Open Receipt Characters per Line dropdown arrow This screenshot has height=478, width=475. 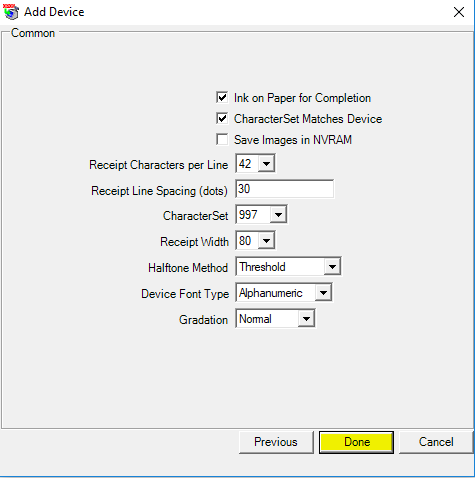(266, 164)
